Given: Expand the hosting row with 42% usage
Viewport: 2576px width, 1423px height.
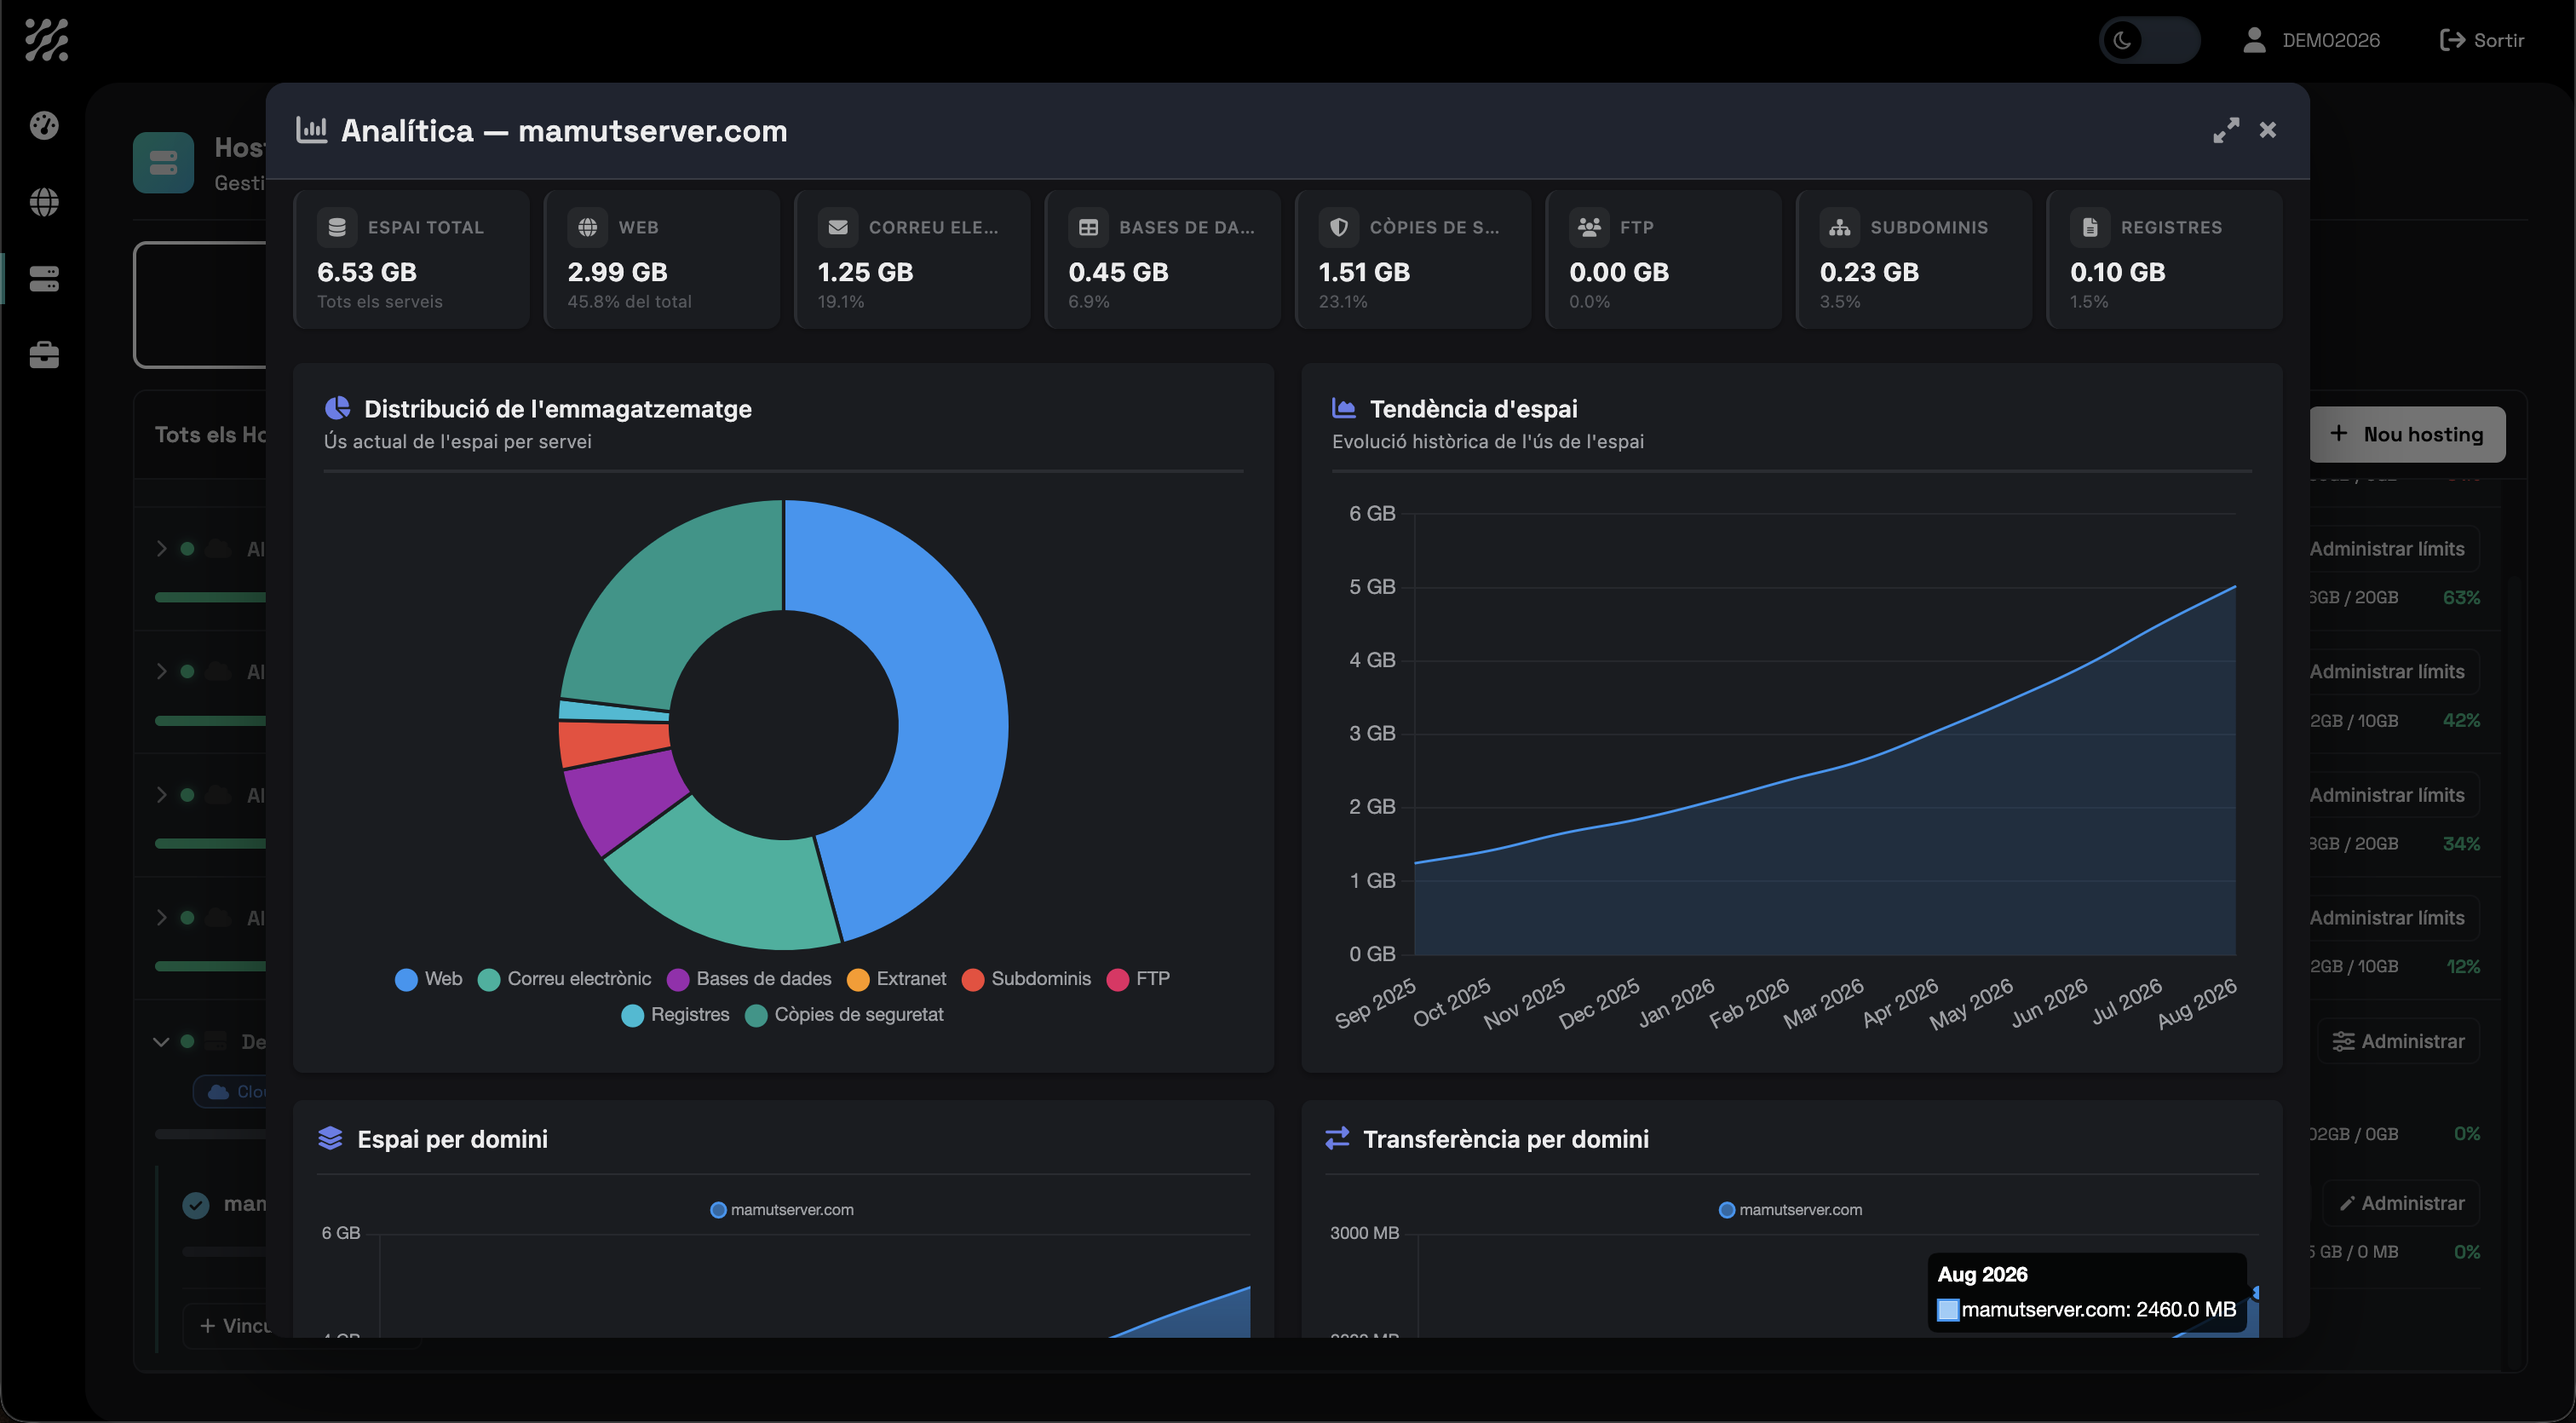Looking at the screenshot, I should pyautogui.click(x=161, y=671).
